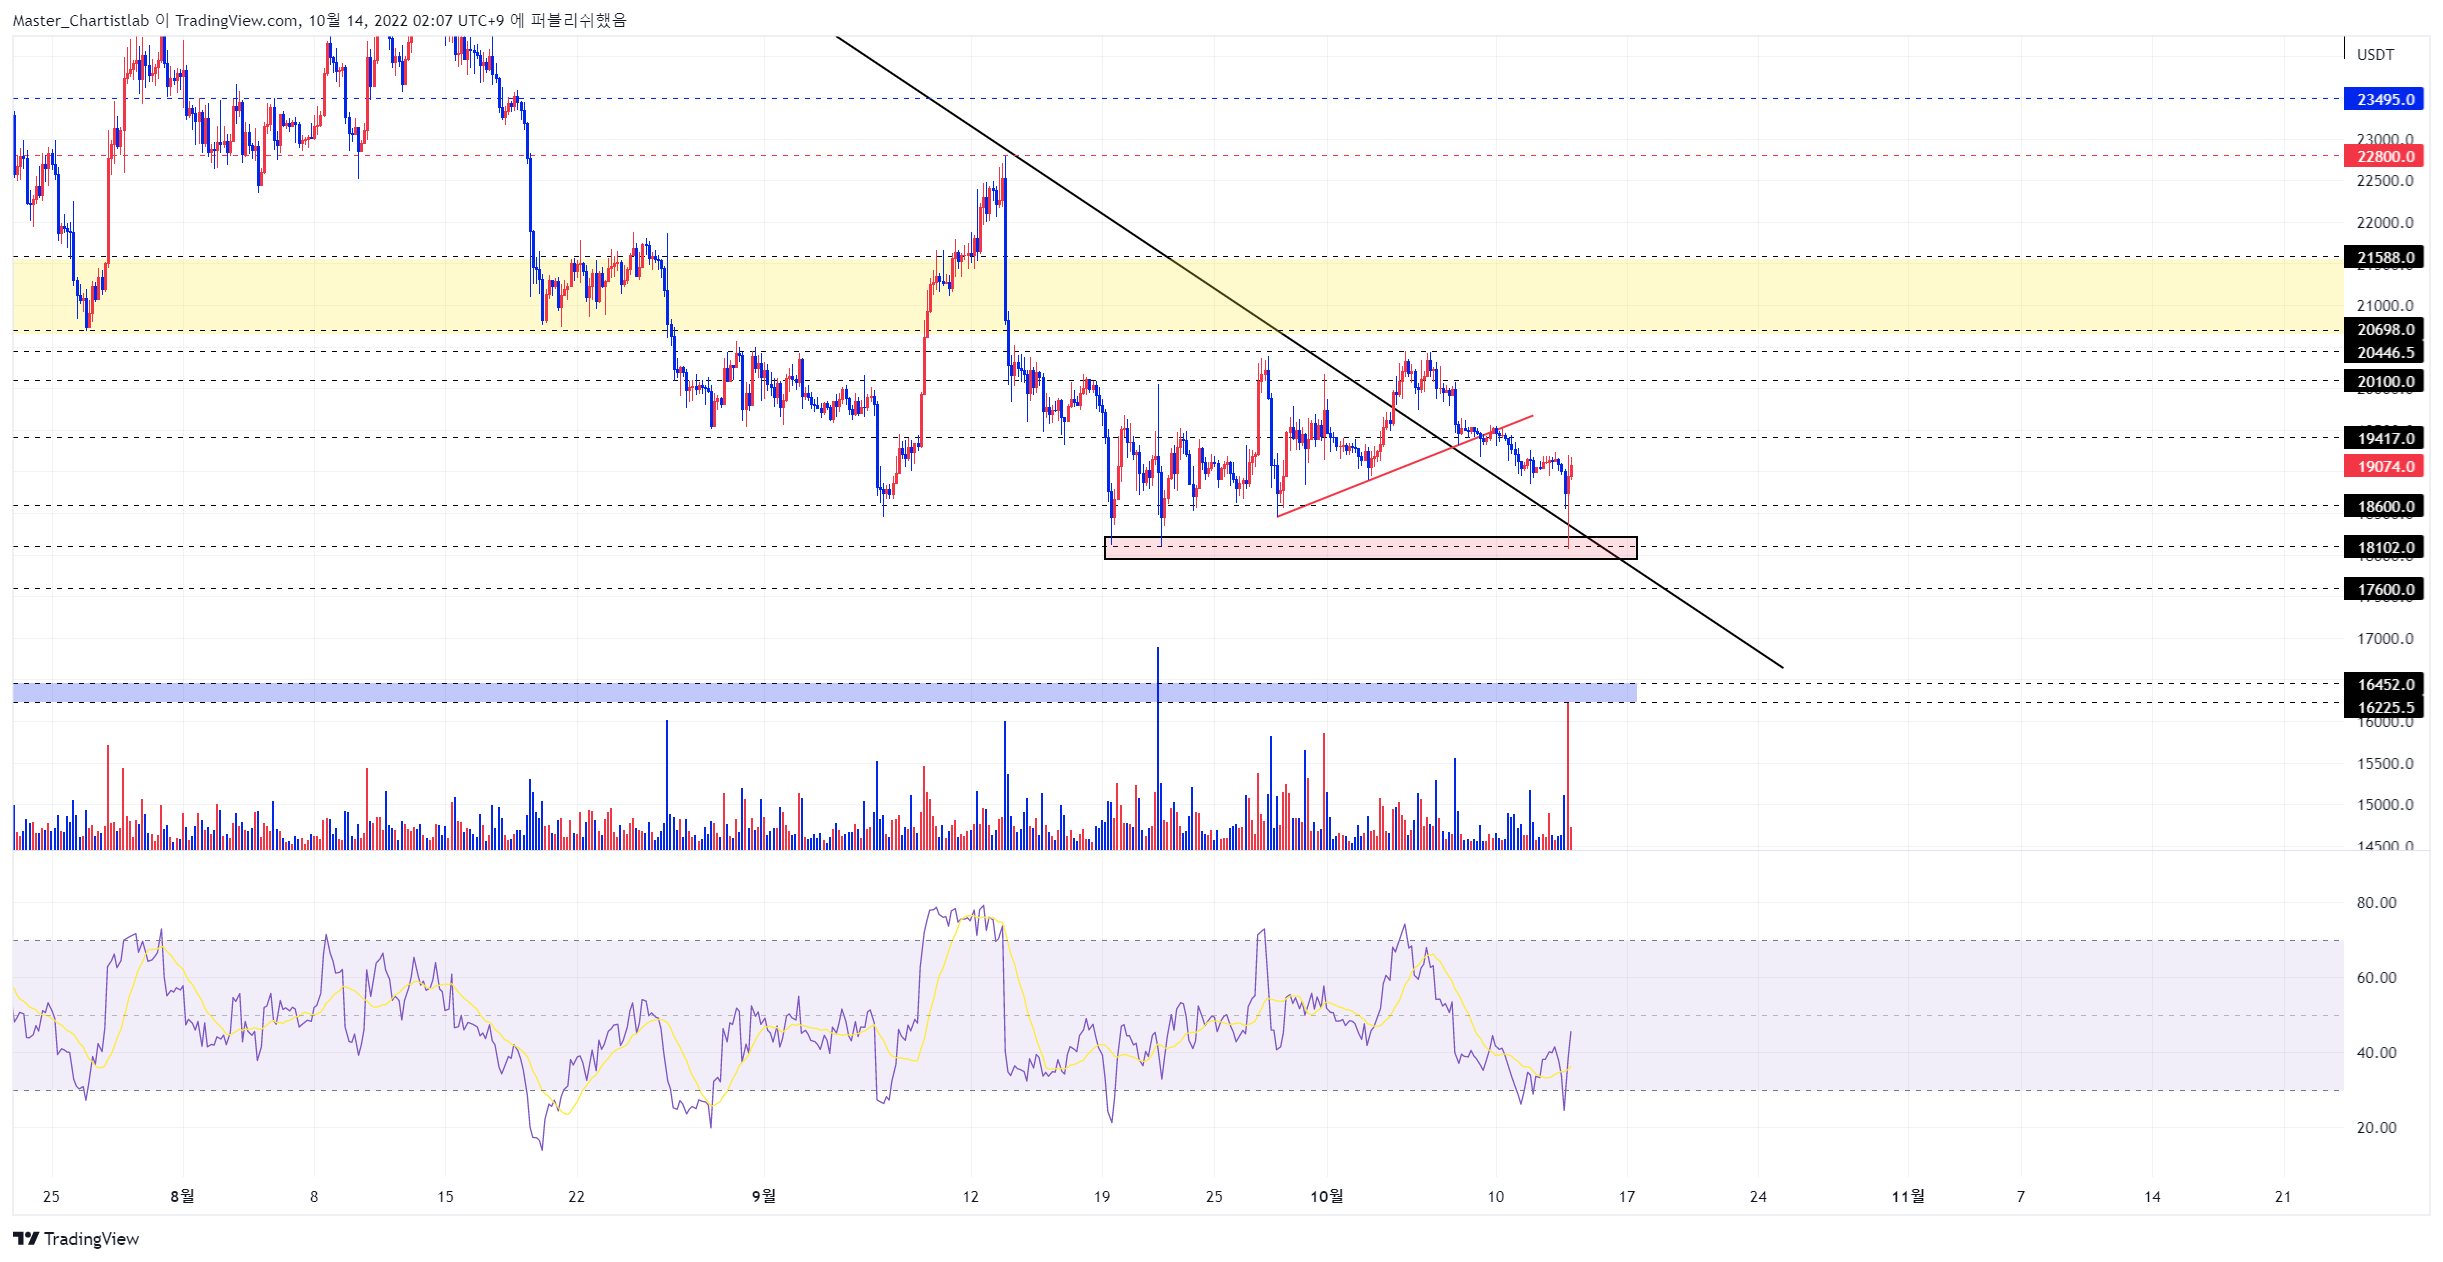Click the 17600.0 price label
Screen dimensions: 2443x1262
coord(2384,589)
